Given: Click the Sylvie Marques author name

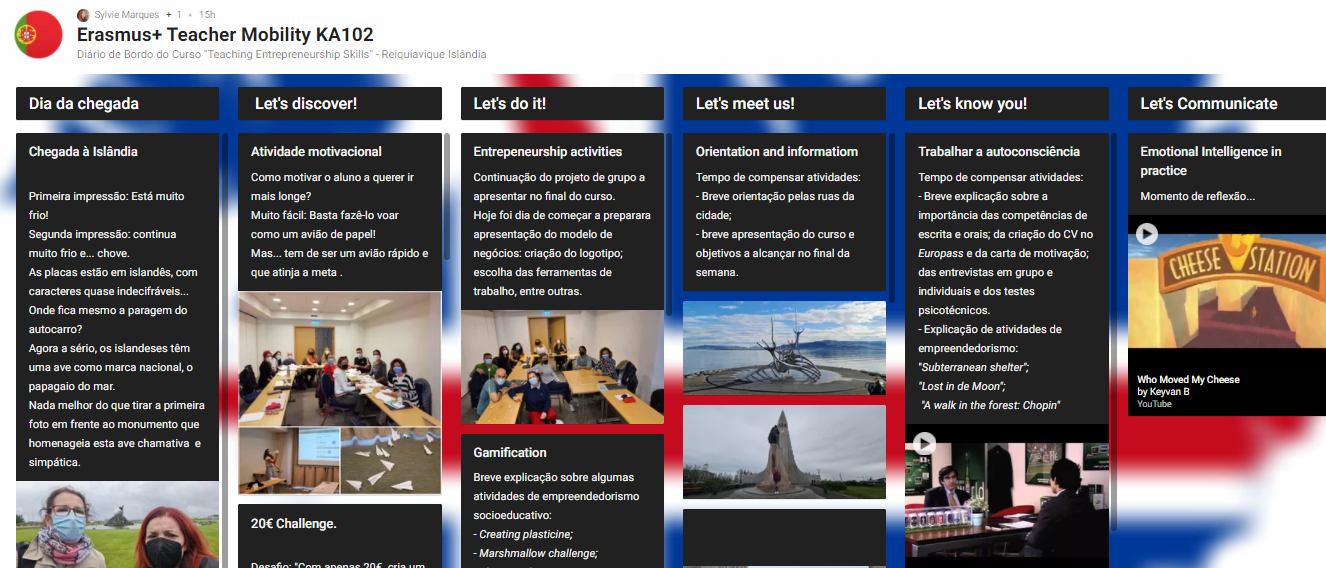Looking at the screenshot, I should [x=126, y=15].
